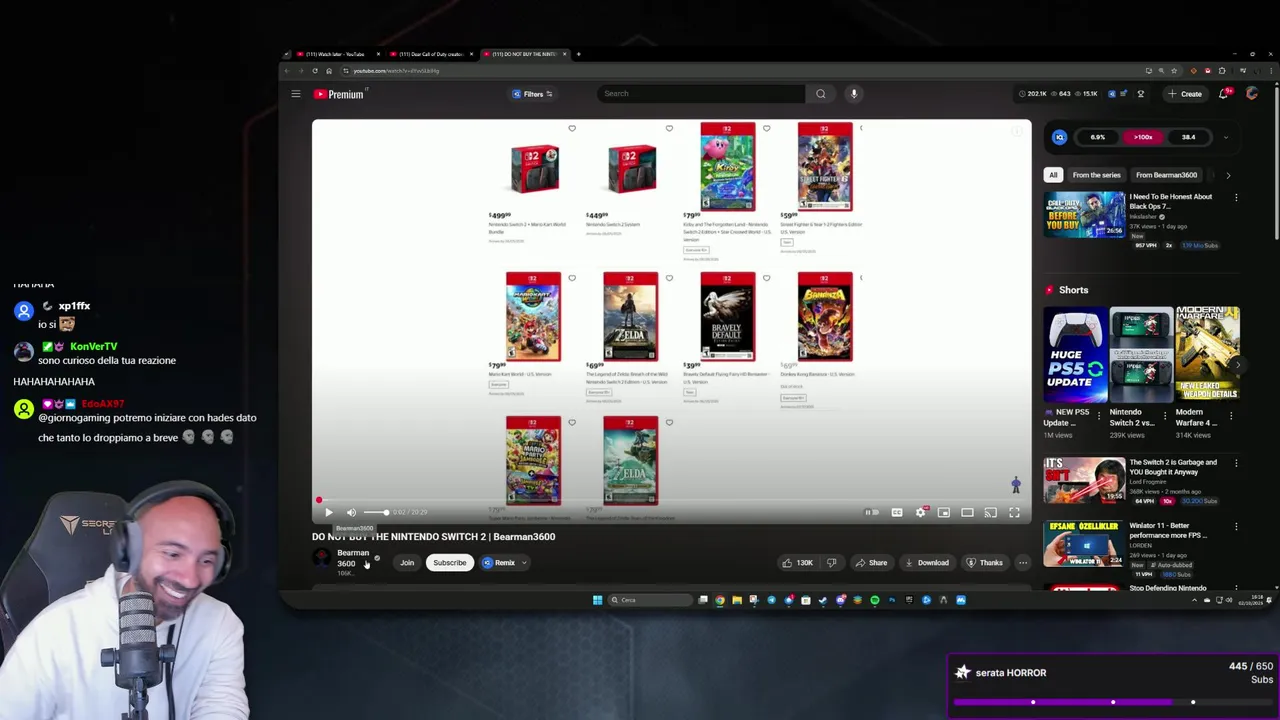
Task: Toggle theater mode
Action: tap(967, 512)
